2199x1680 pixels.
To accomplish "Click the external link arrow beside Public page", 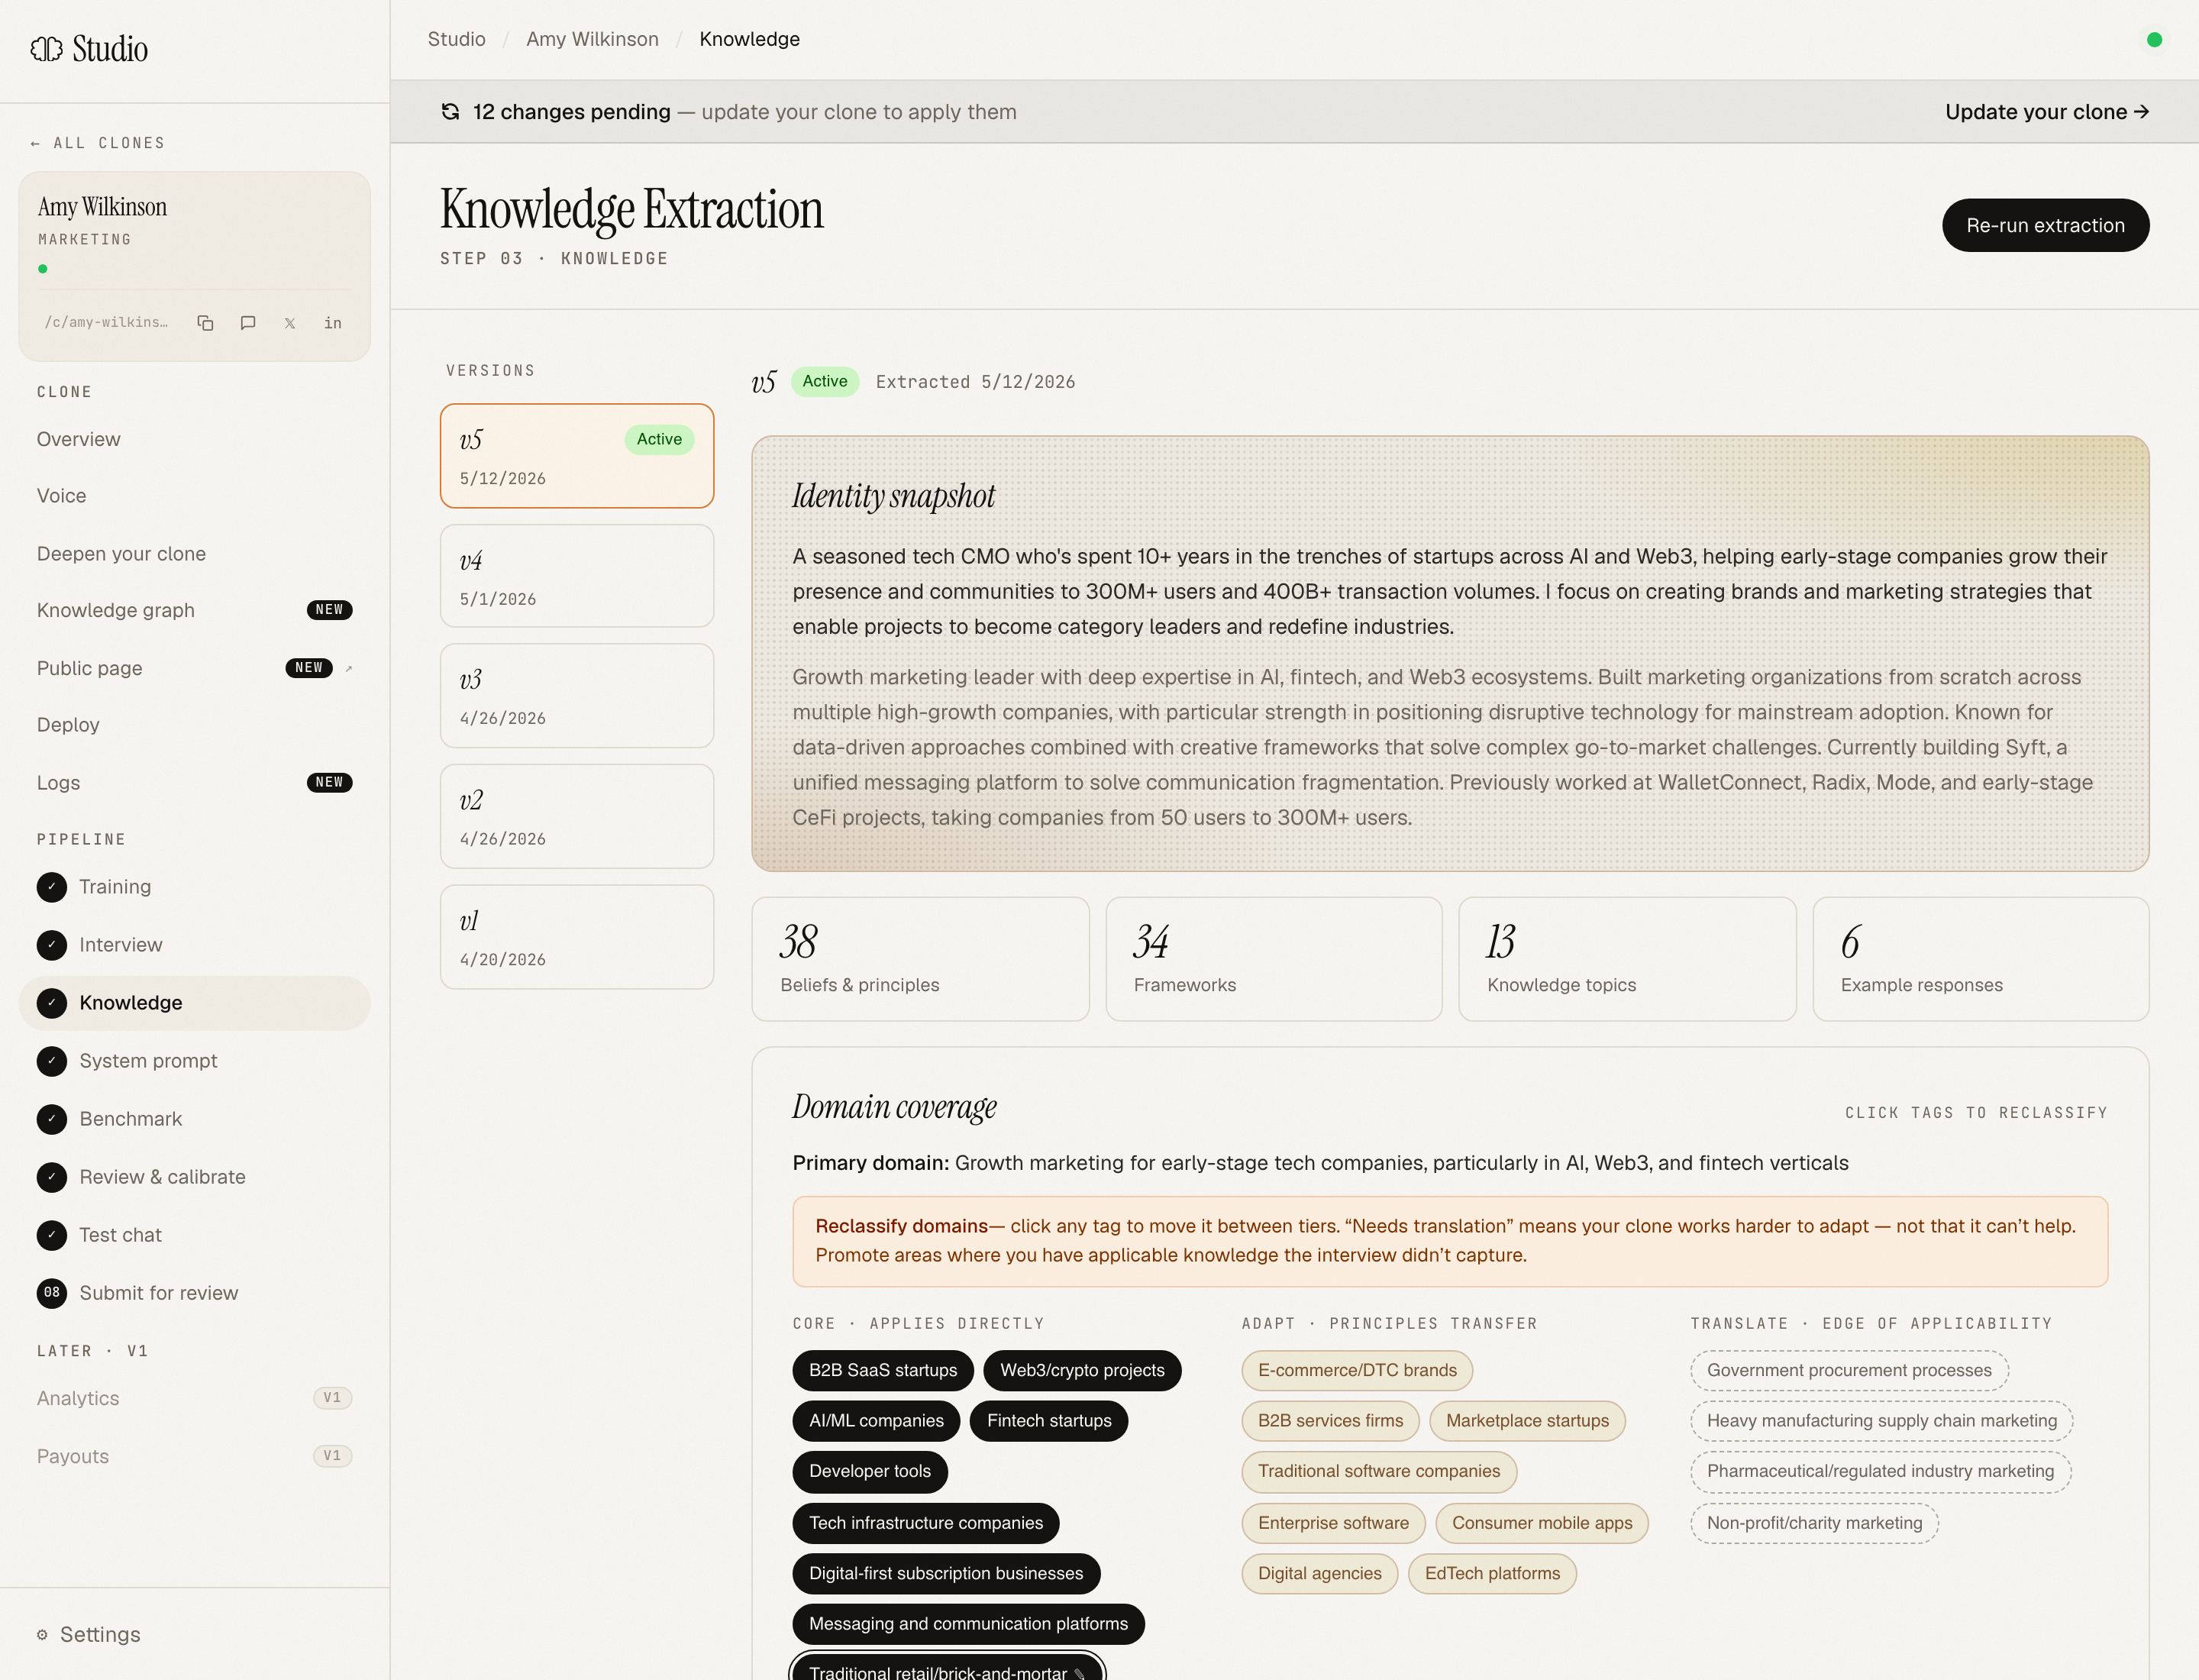I will coord(349,668).
